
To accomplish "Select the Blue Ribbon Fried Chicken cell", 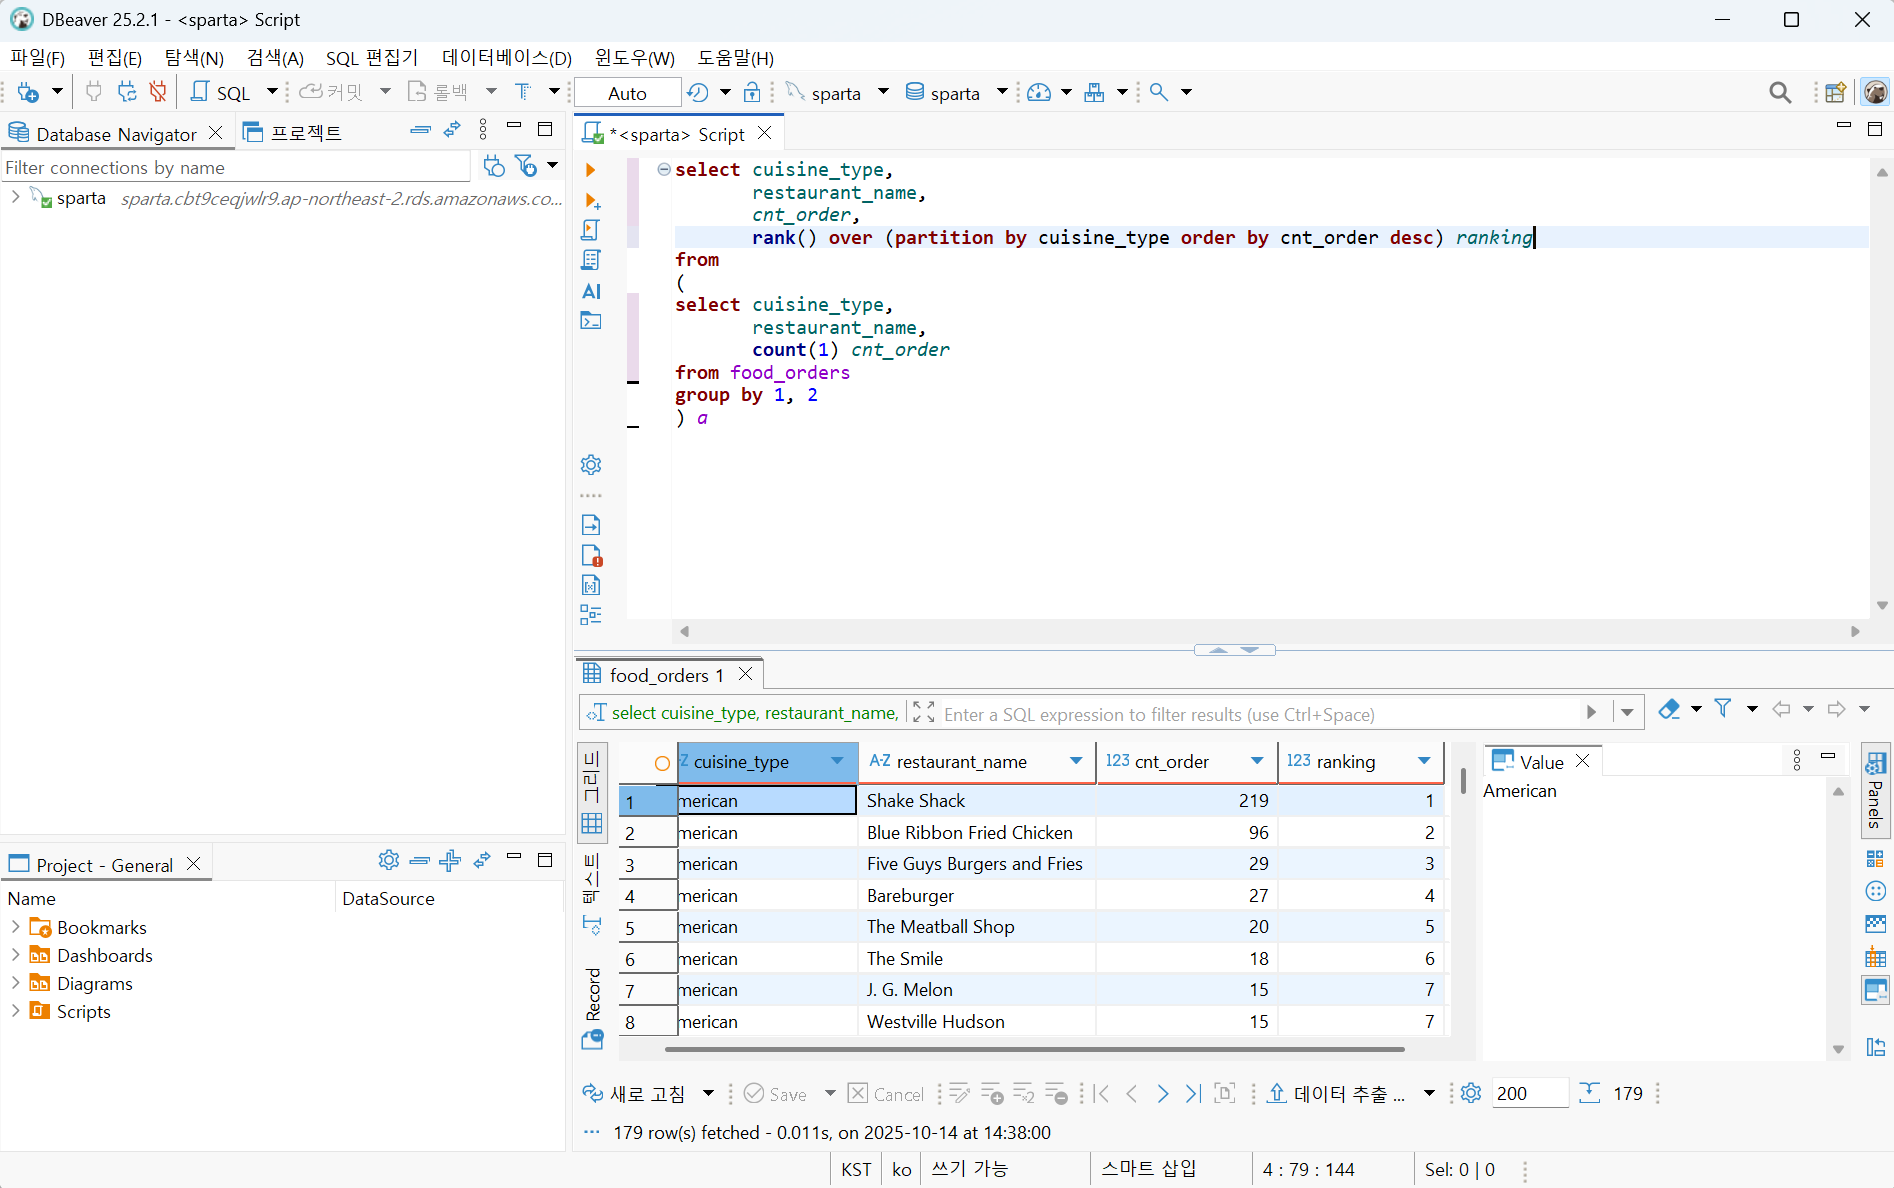I will pyautogui.click(x=977, y=833).
